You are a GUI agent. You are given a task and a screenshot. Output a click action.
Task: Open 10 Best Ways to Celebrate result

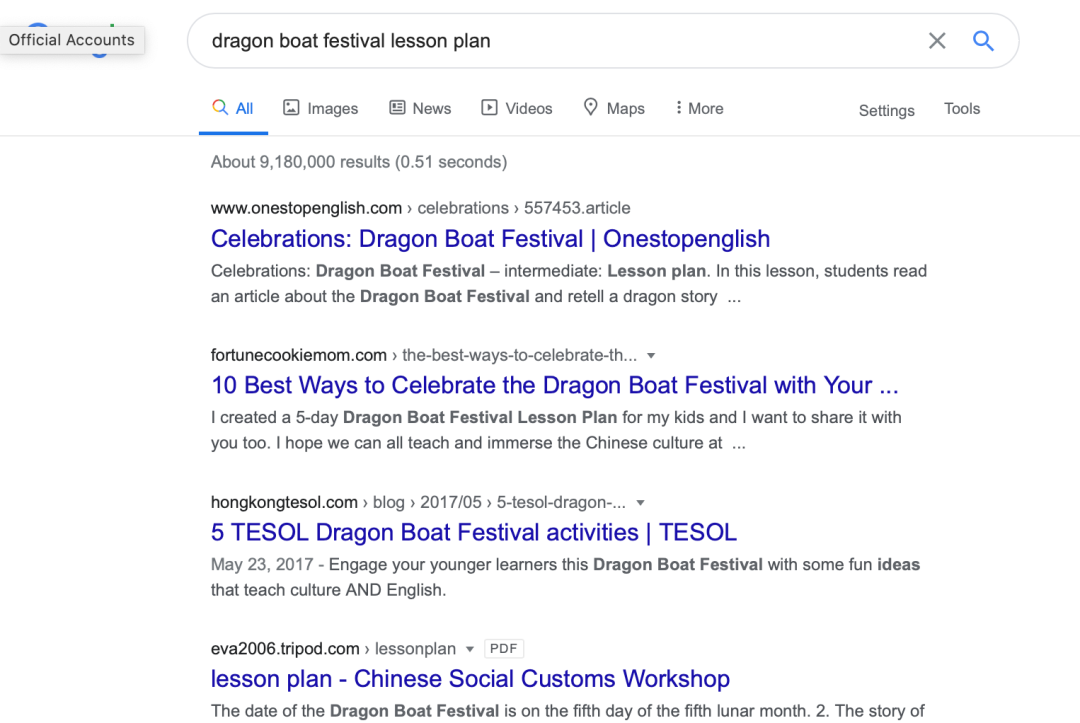tap(554, 386)
